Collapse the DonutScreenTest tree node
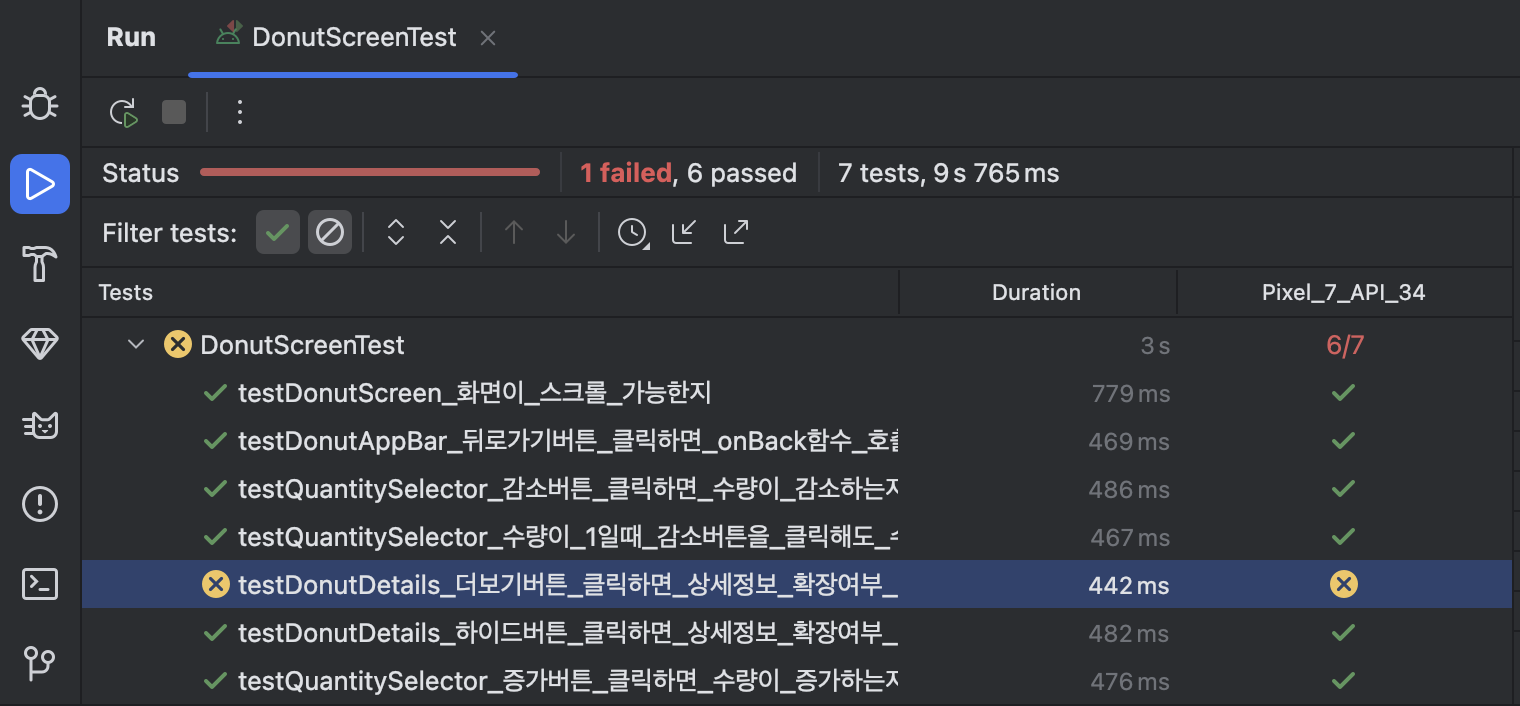 [x=136, y=345]
